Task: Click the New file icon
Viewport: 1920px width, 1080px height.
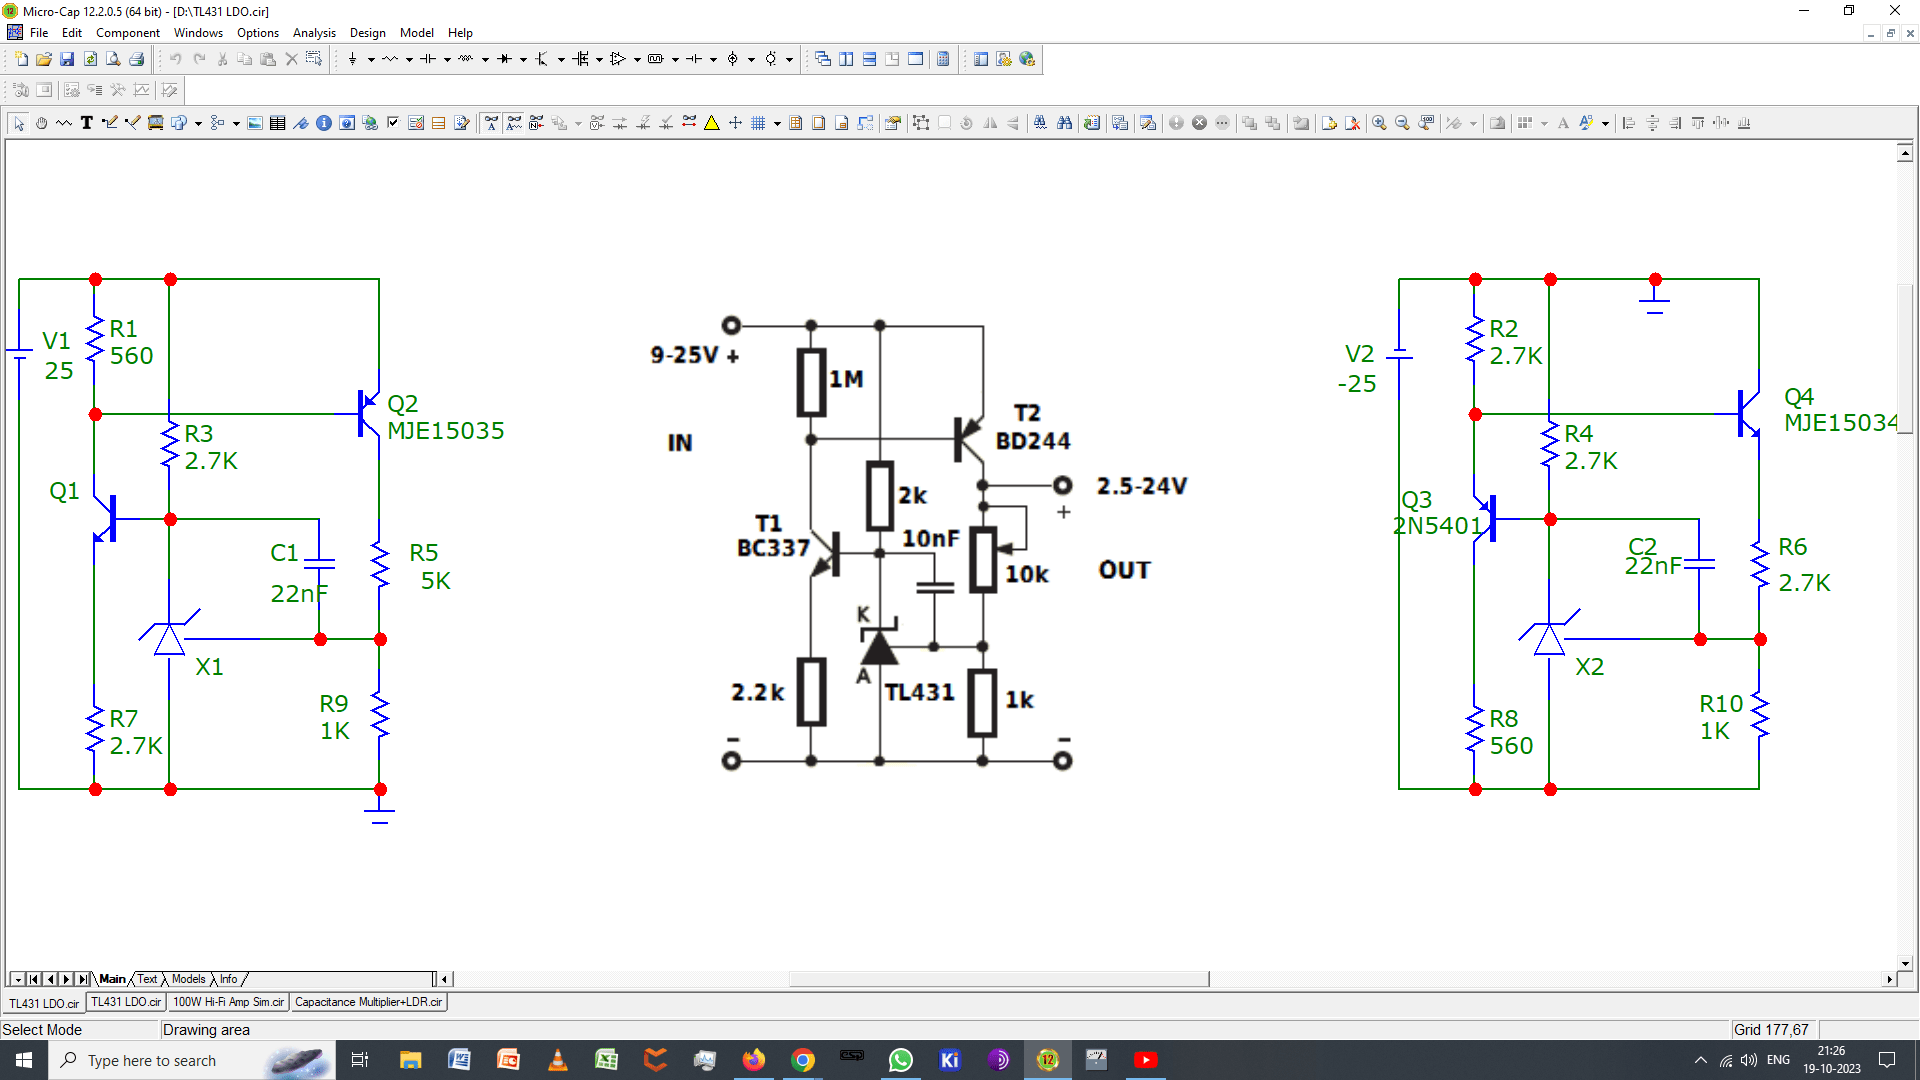Action: click(x=21, y=59)
